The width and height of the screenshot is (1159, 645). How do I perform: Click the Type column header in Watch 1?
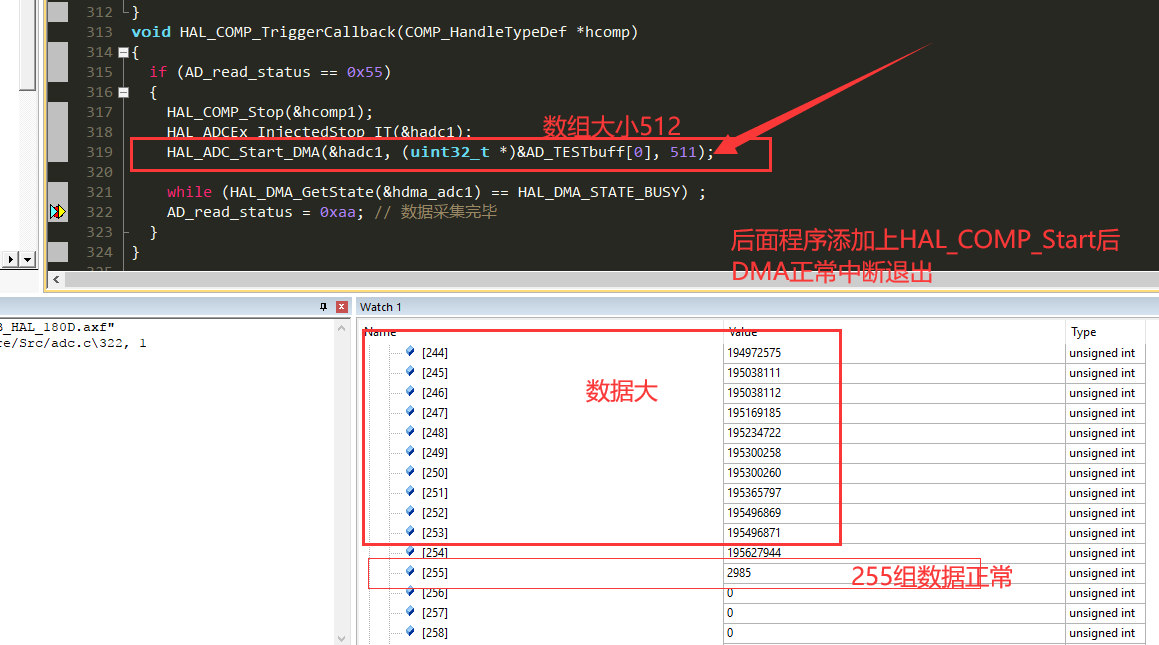[1083, 332]
